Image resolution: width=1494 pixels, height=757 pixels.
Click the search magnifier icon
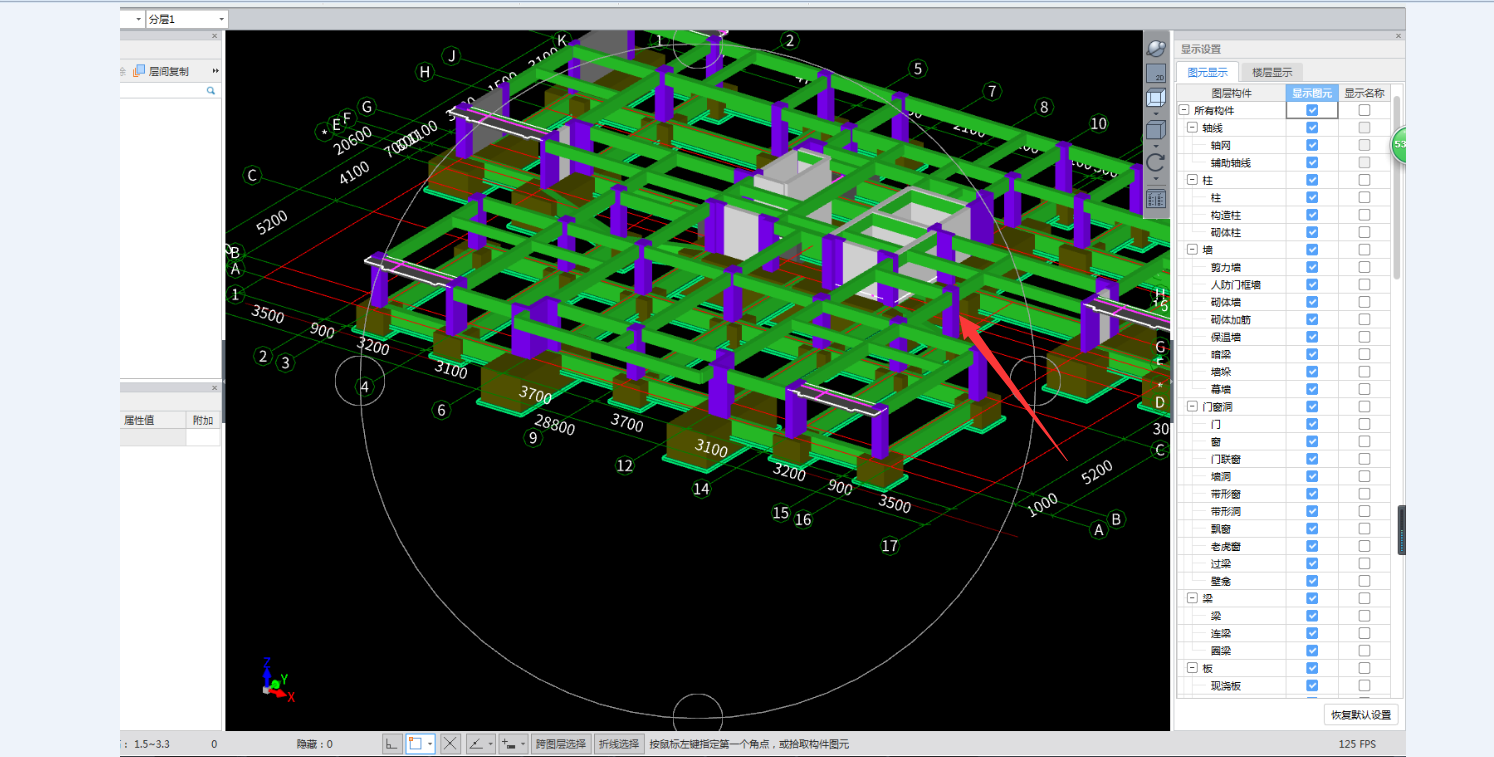coord(211,91)
